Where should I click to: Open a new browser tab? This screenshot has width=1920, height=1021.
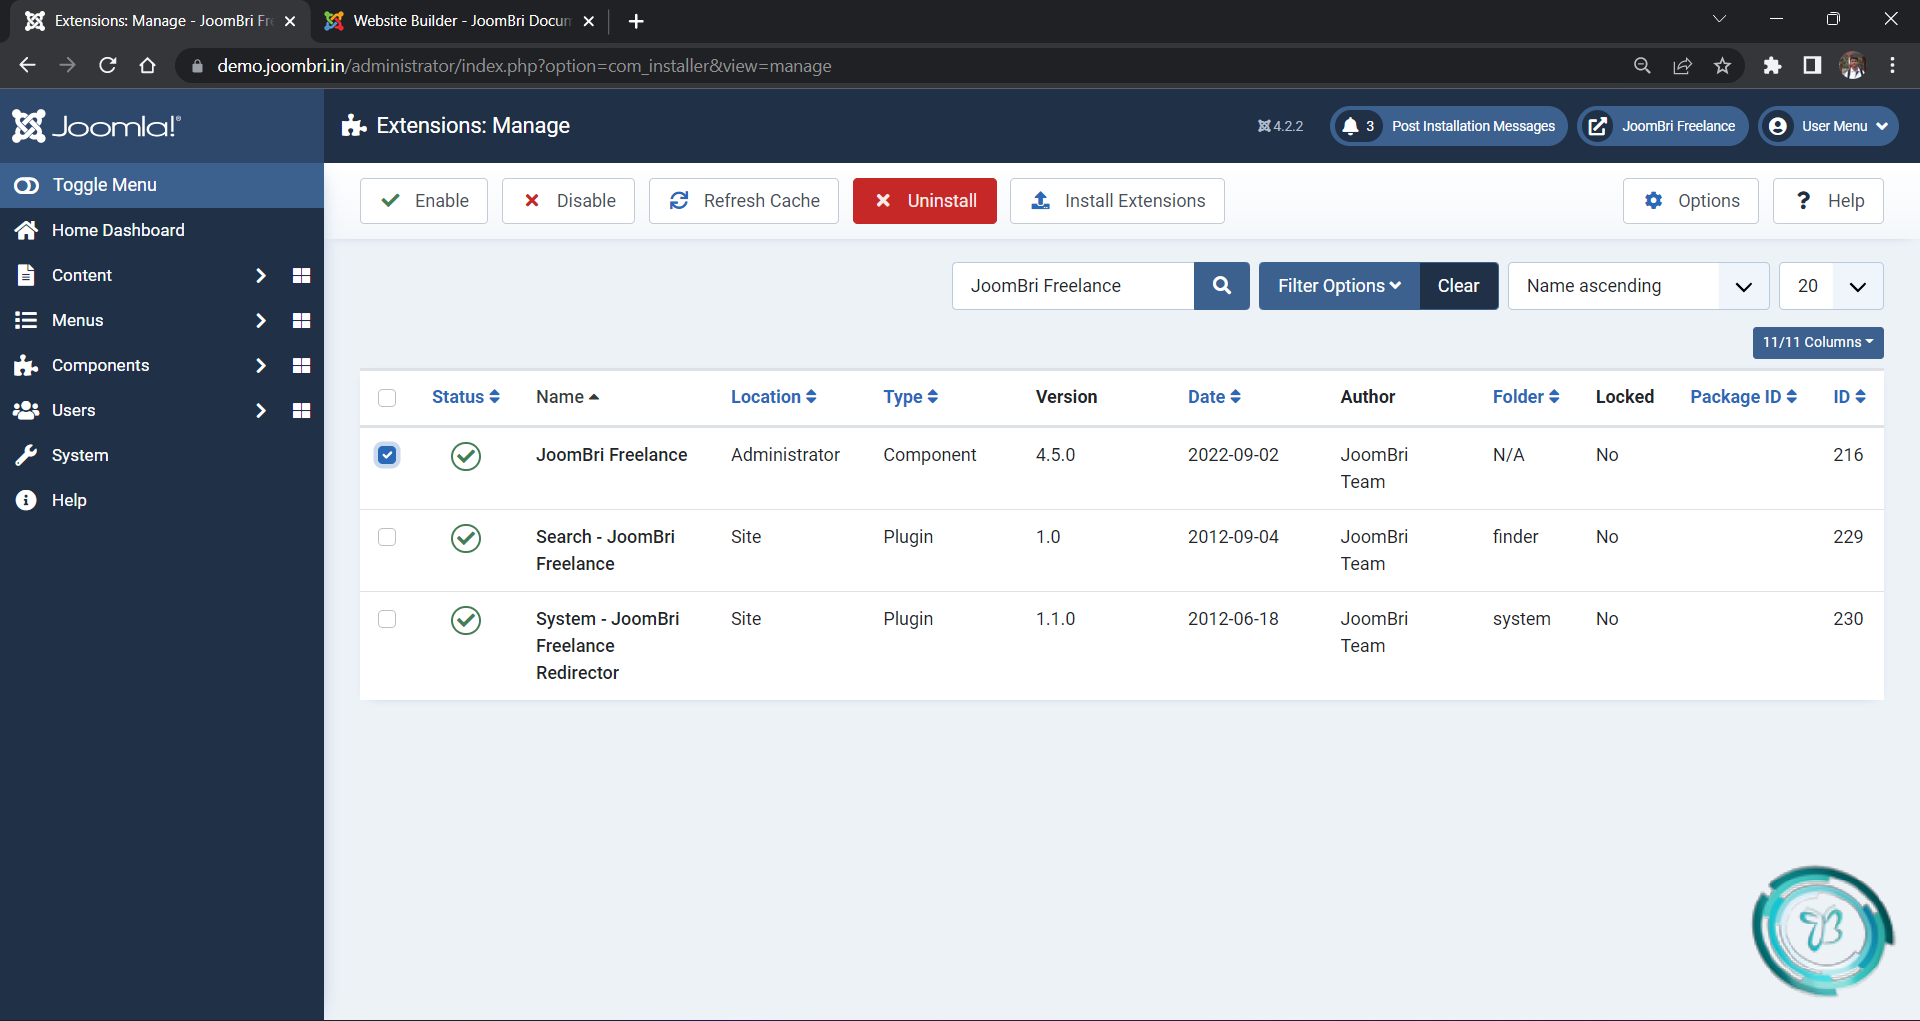click(x=636, y=21)
